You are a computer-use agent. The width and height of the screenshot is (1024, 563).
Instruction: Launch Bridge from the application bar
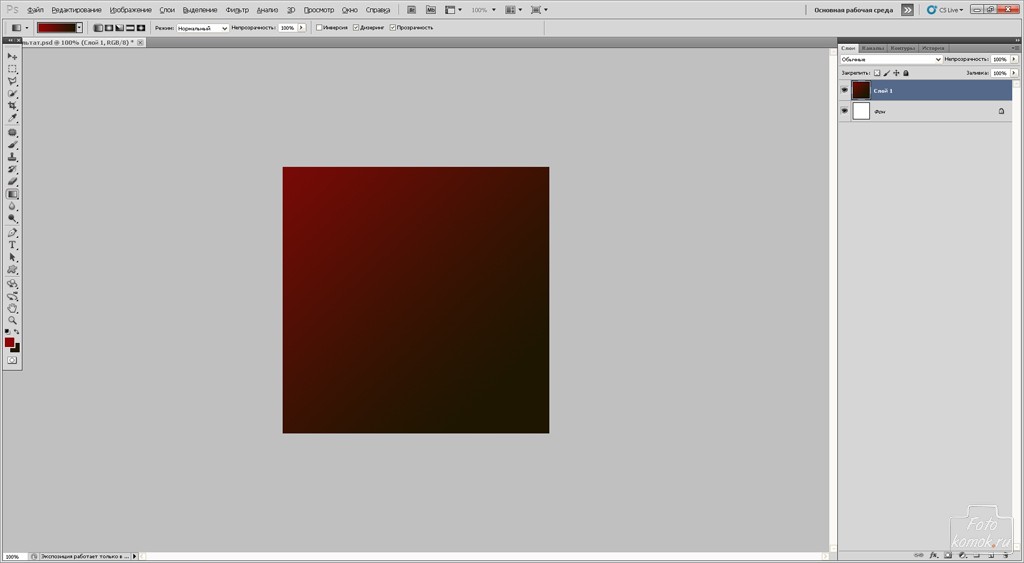(411, 10)
